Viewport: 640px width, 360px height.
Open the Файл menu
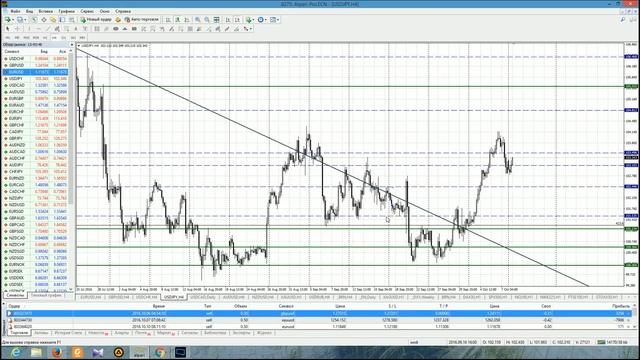[x=15, y=11]
